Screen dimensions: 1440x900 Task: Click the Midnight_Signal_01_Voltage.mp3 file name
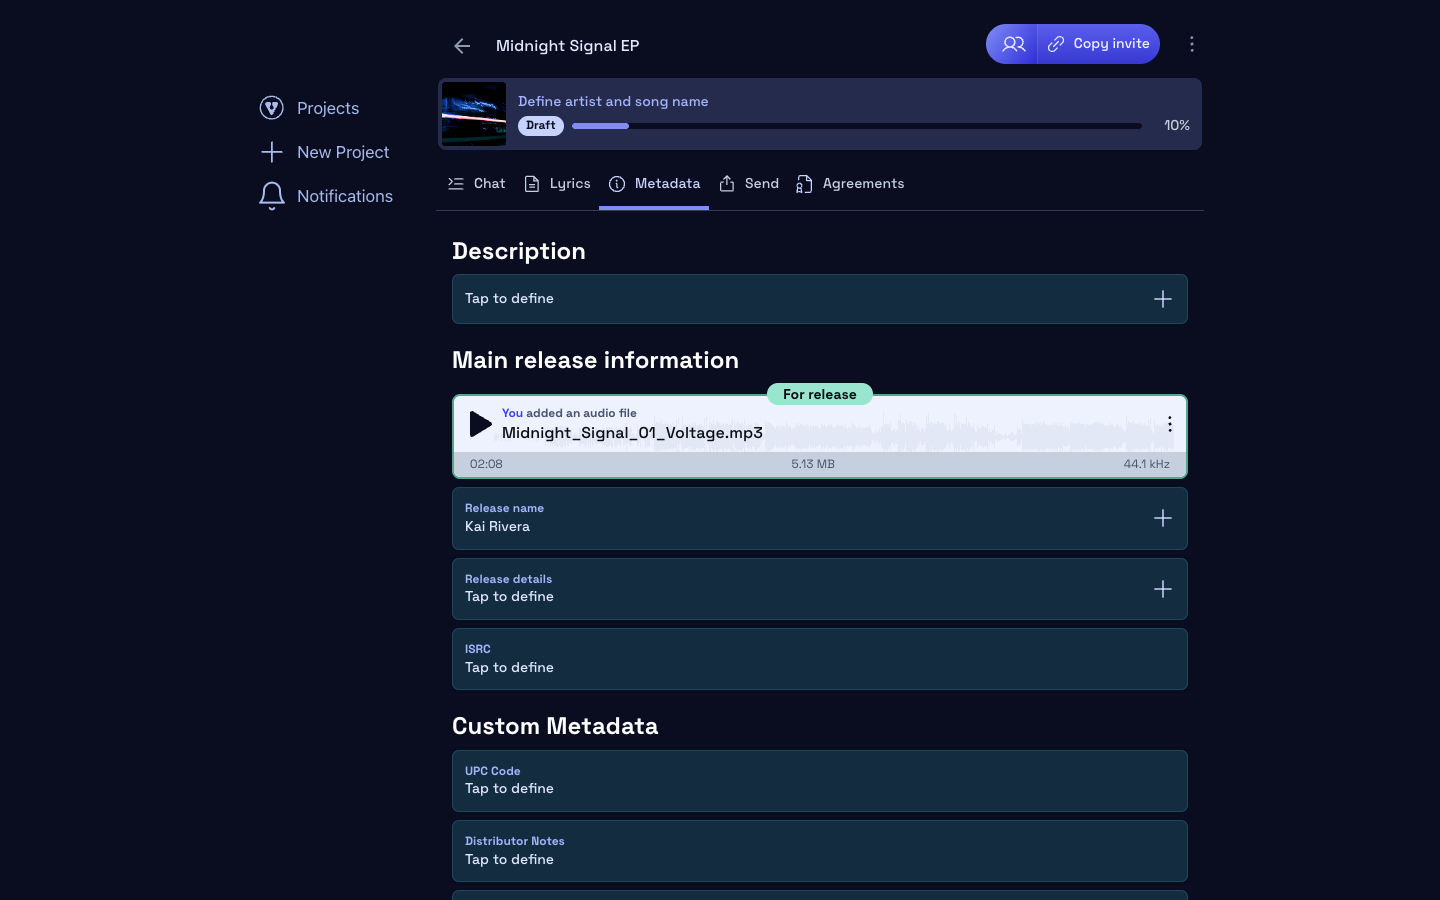tap(632, 433)
